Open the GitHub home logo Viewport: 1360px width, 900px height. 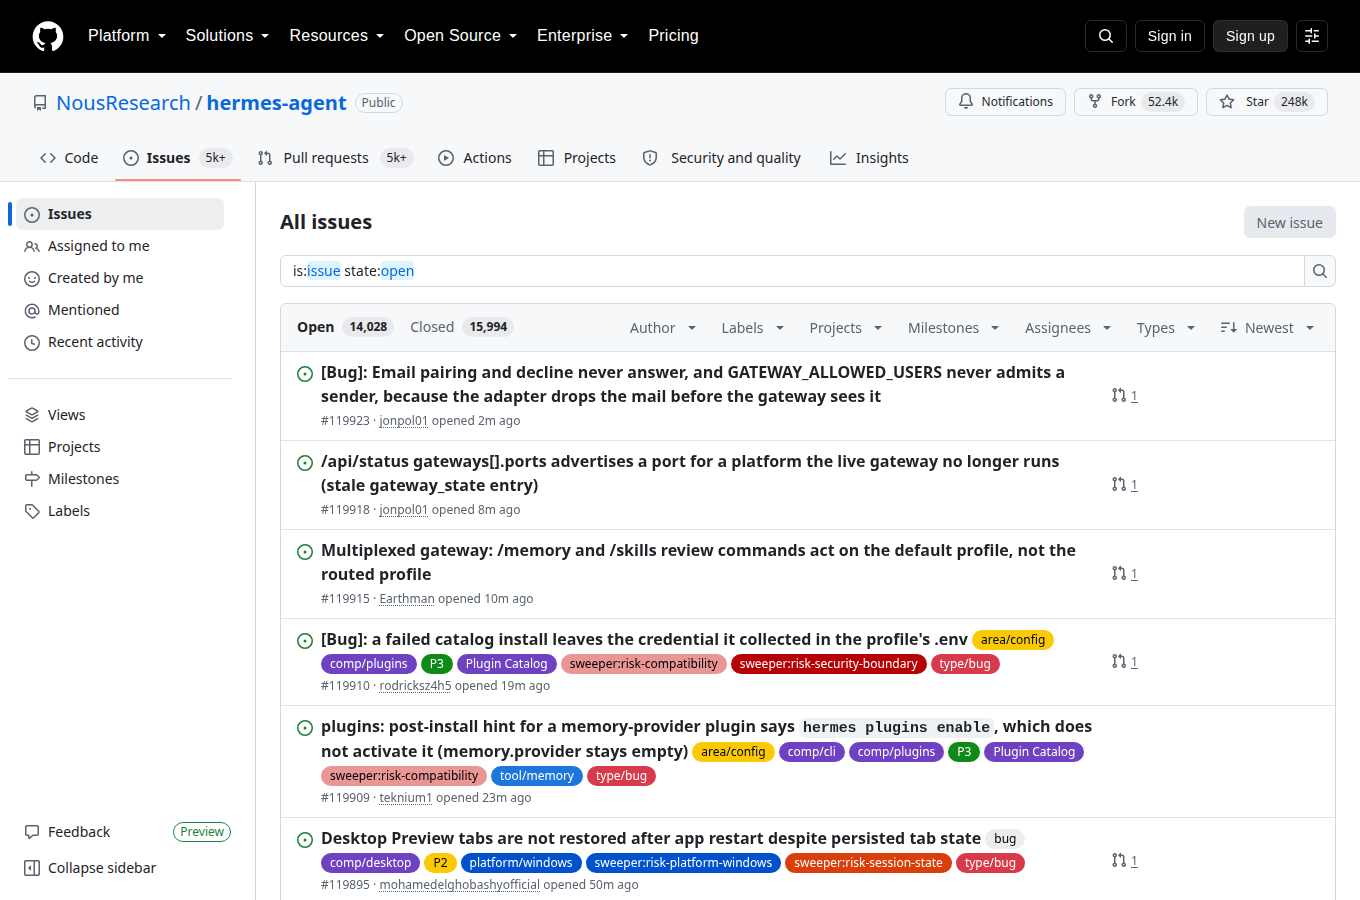[48, 36]
